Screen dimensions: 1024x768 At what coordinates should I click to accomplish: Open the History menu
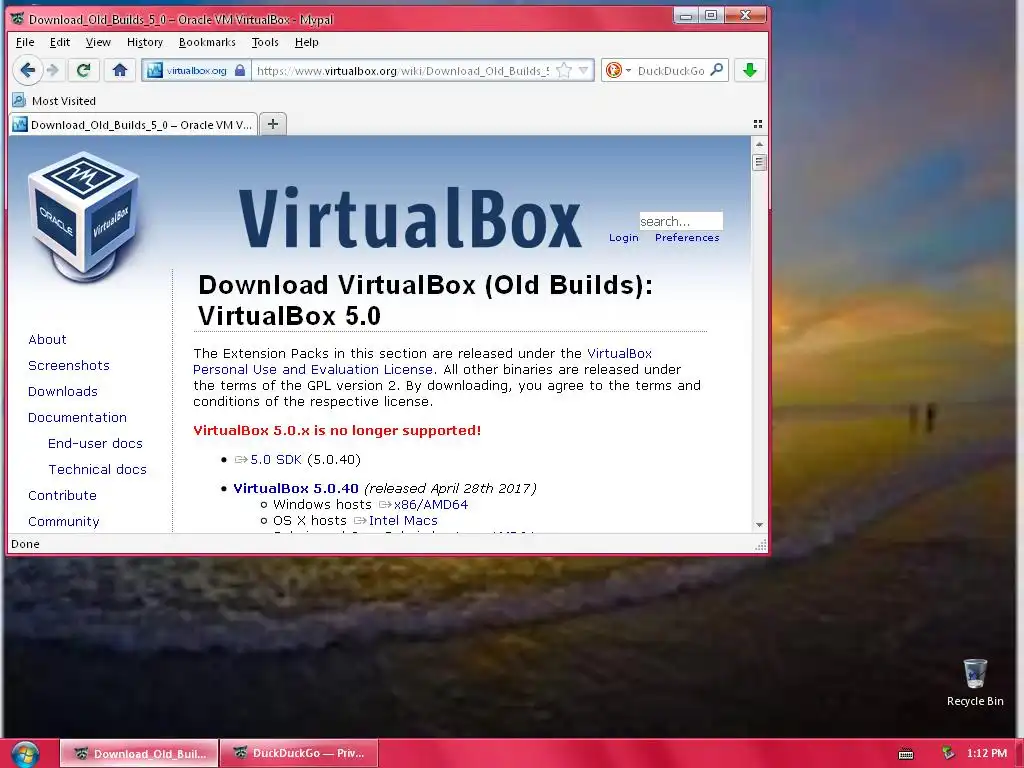(x=145, y=42)
